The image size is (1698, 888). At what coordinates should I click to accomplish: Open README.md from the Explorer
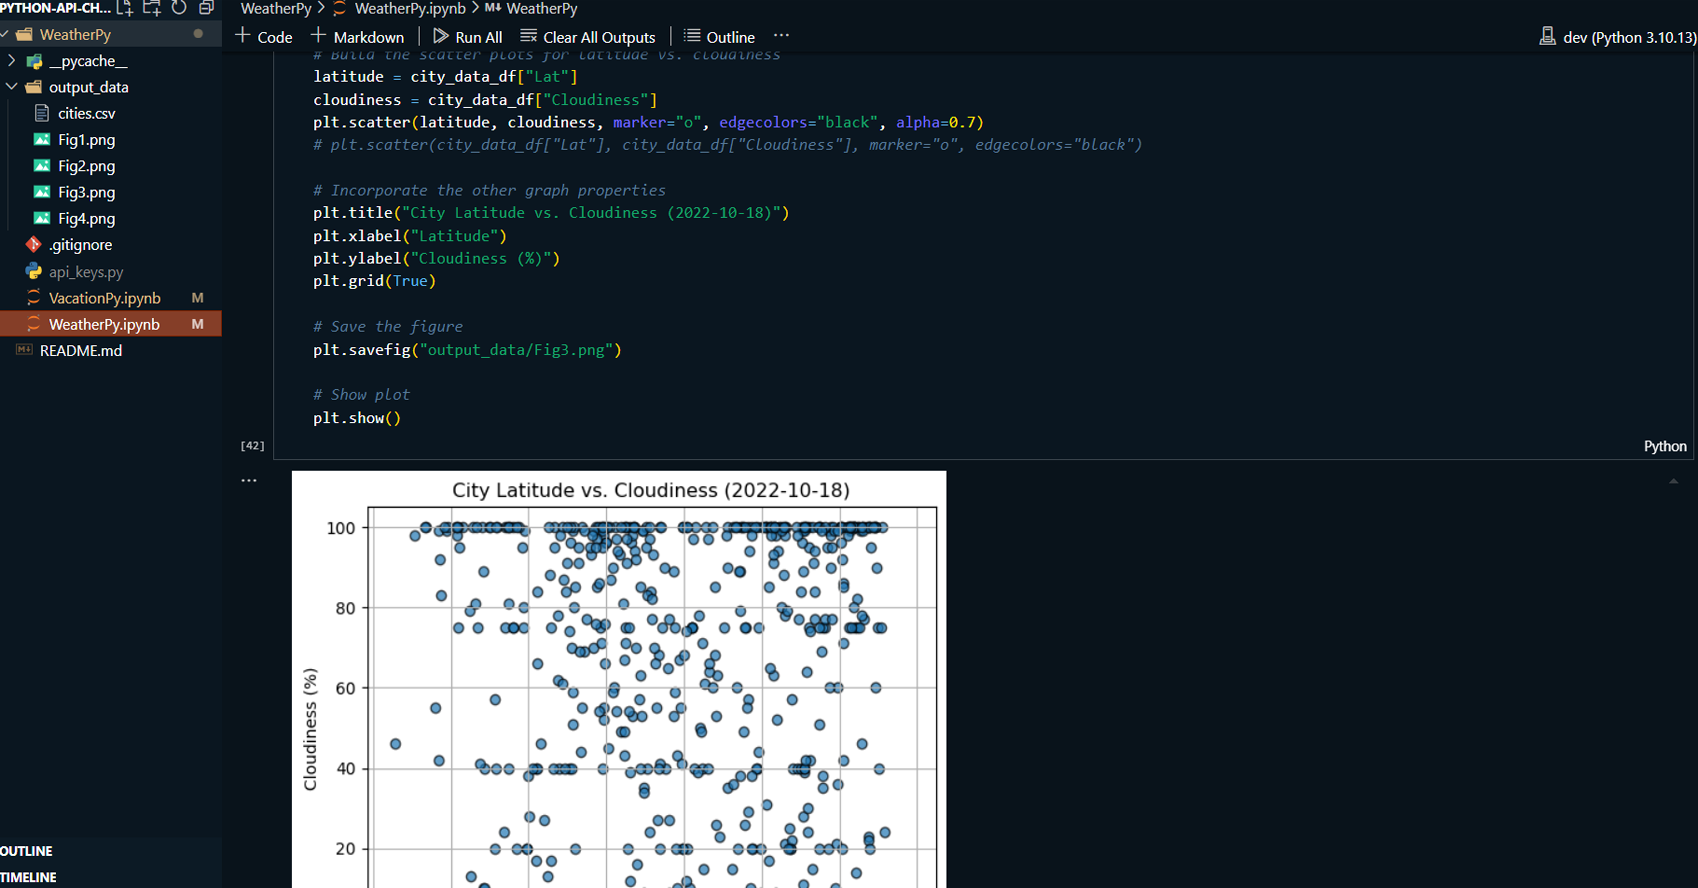(x=80, y=351)
